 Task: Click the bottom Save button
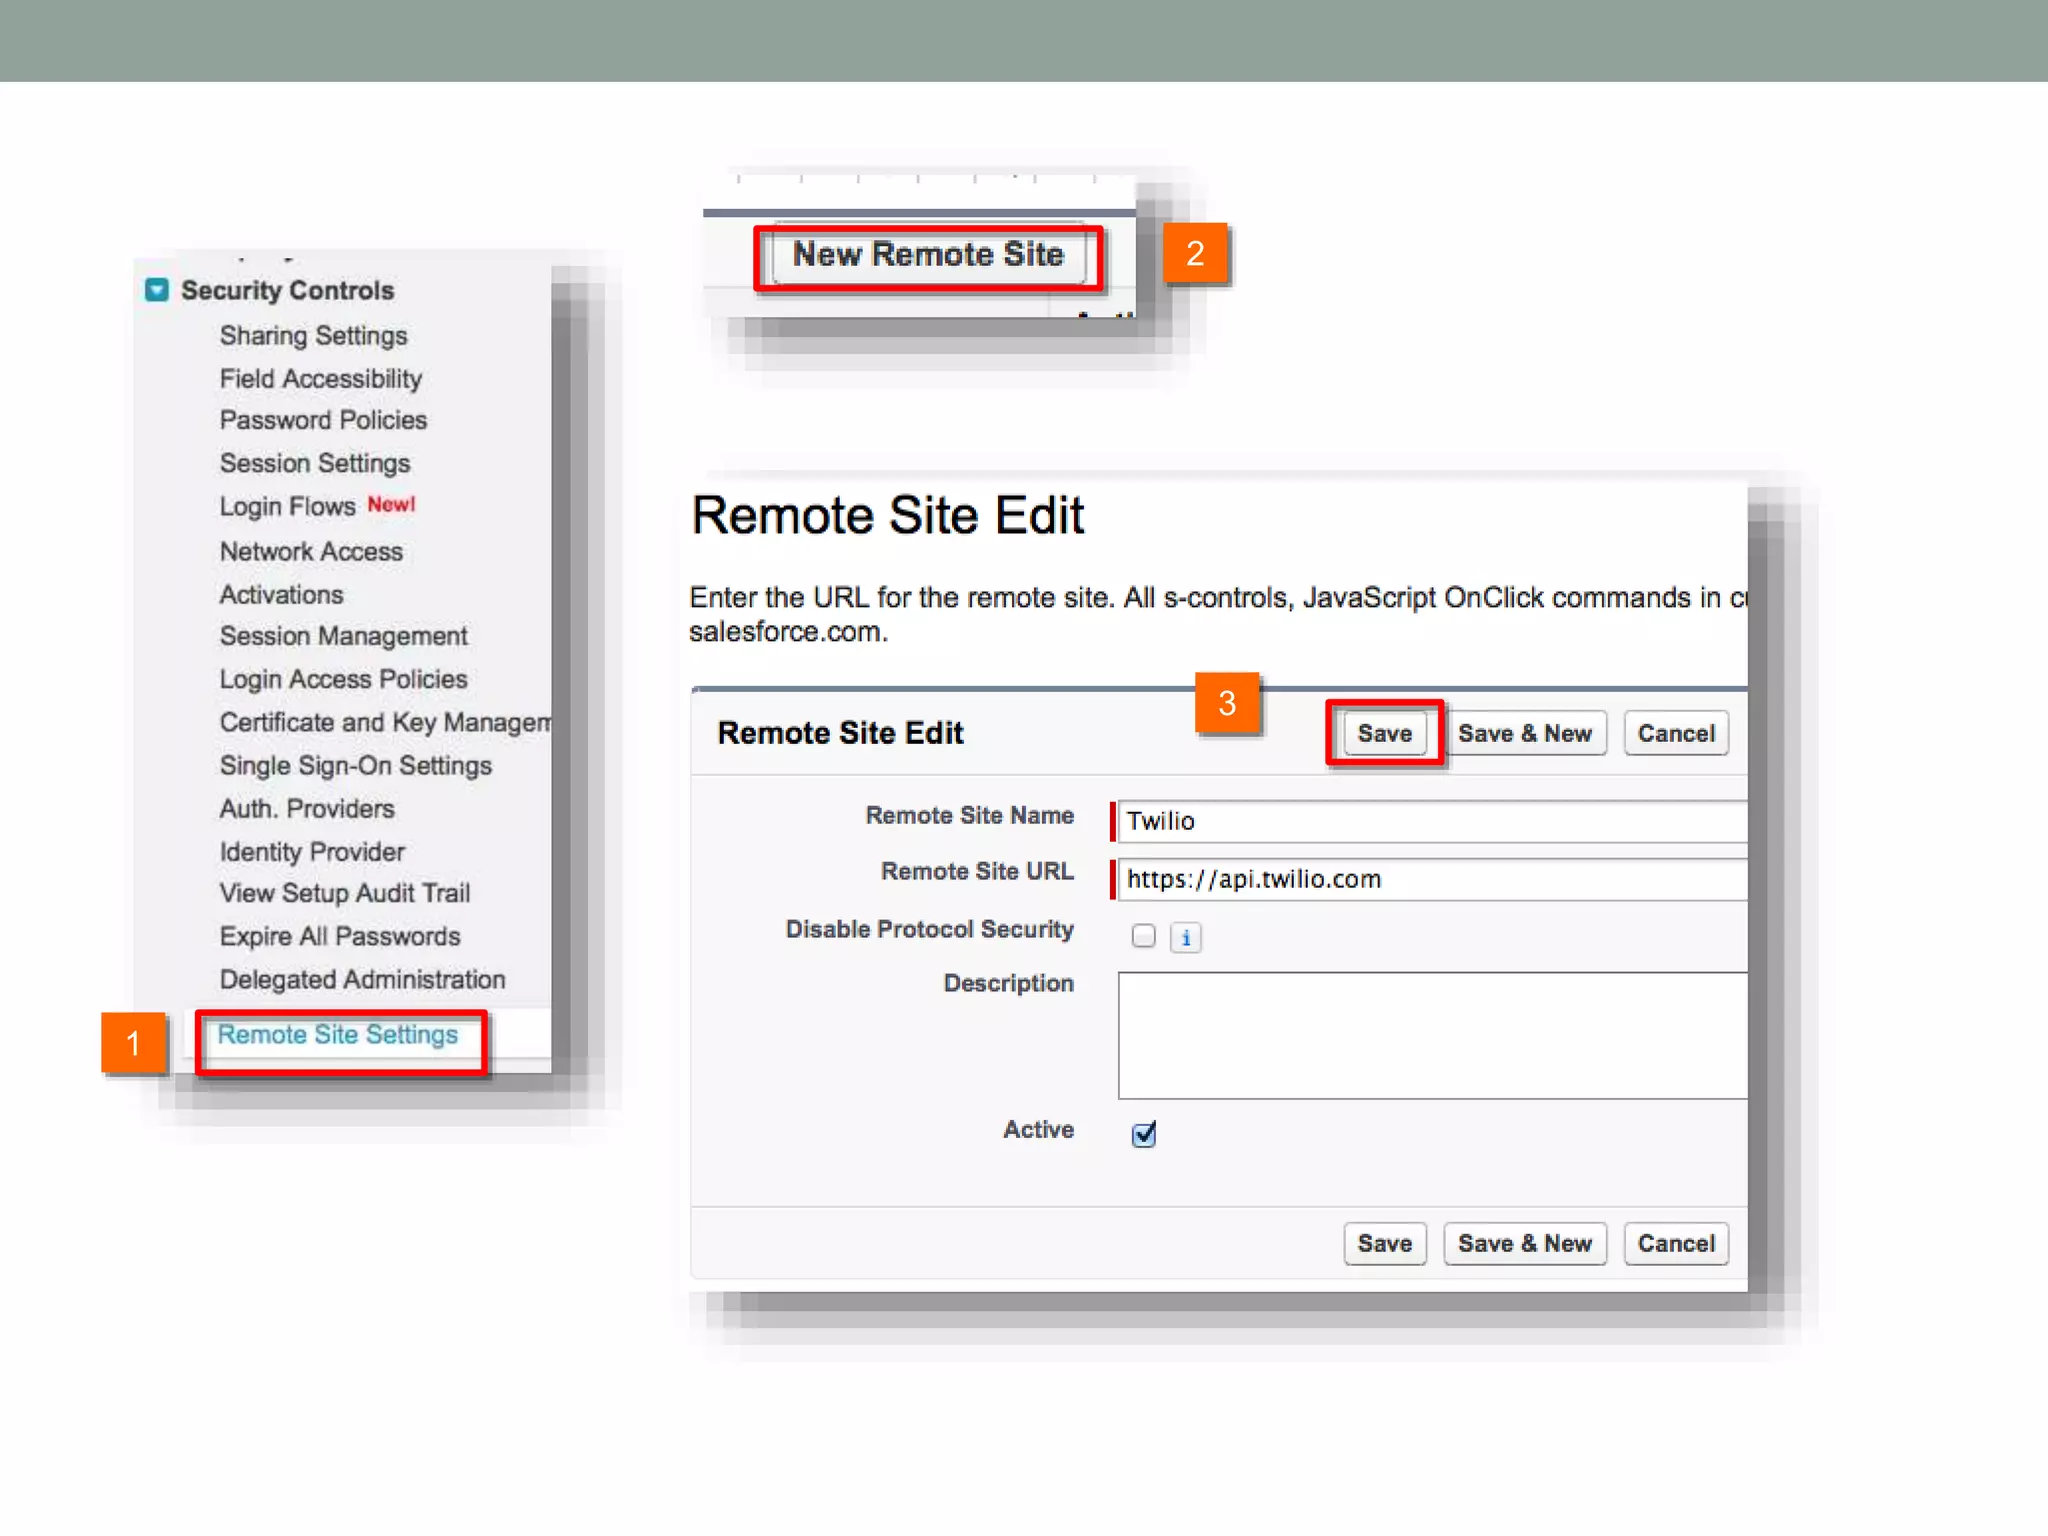(x=1384, y=1243)
